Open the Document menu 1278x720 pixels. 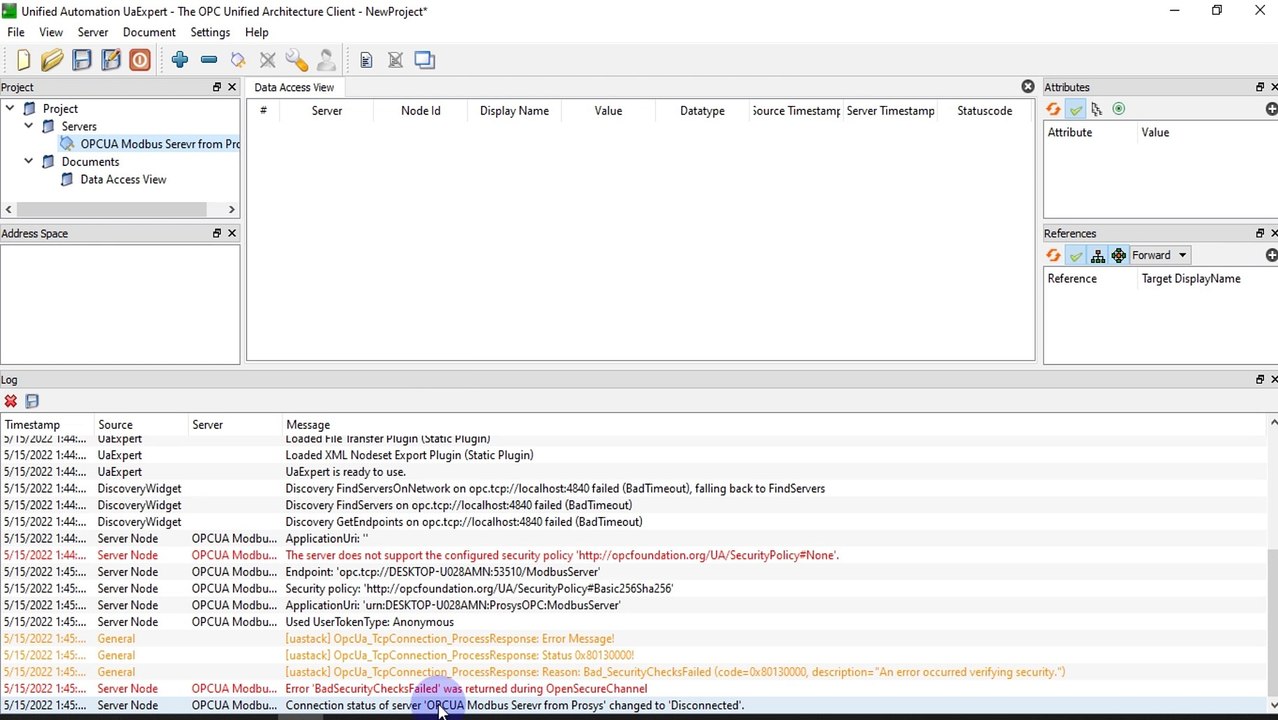149,32
